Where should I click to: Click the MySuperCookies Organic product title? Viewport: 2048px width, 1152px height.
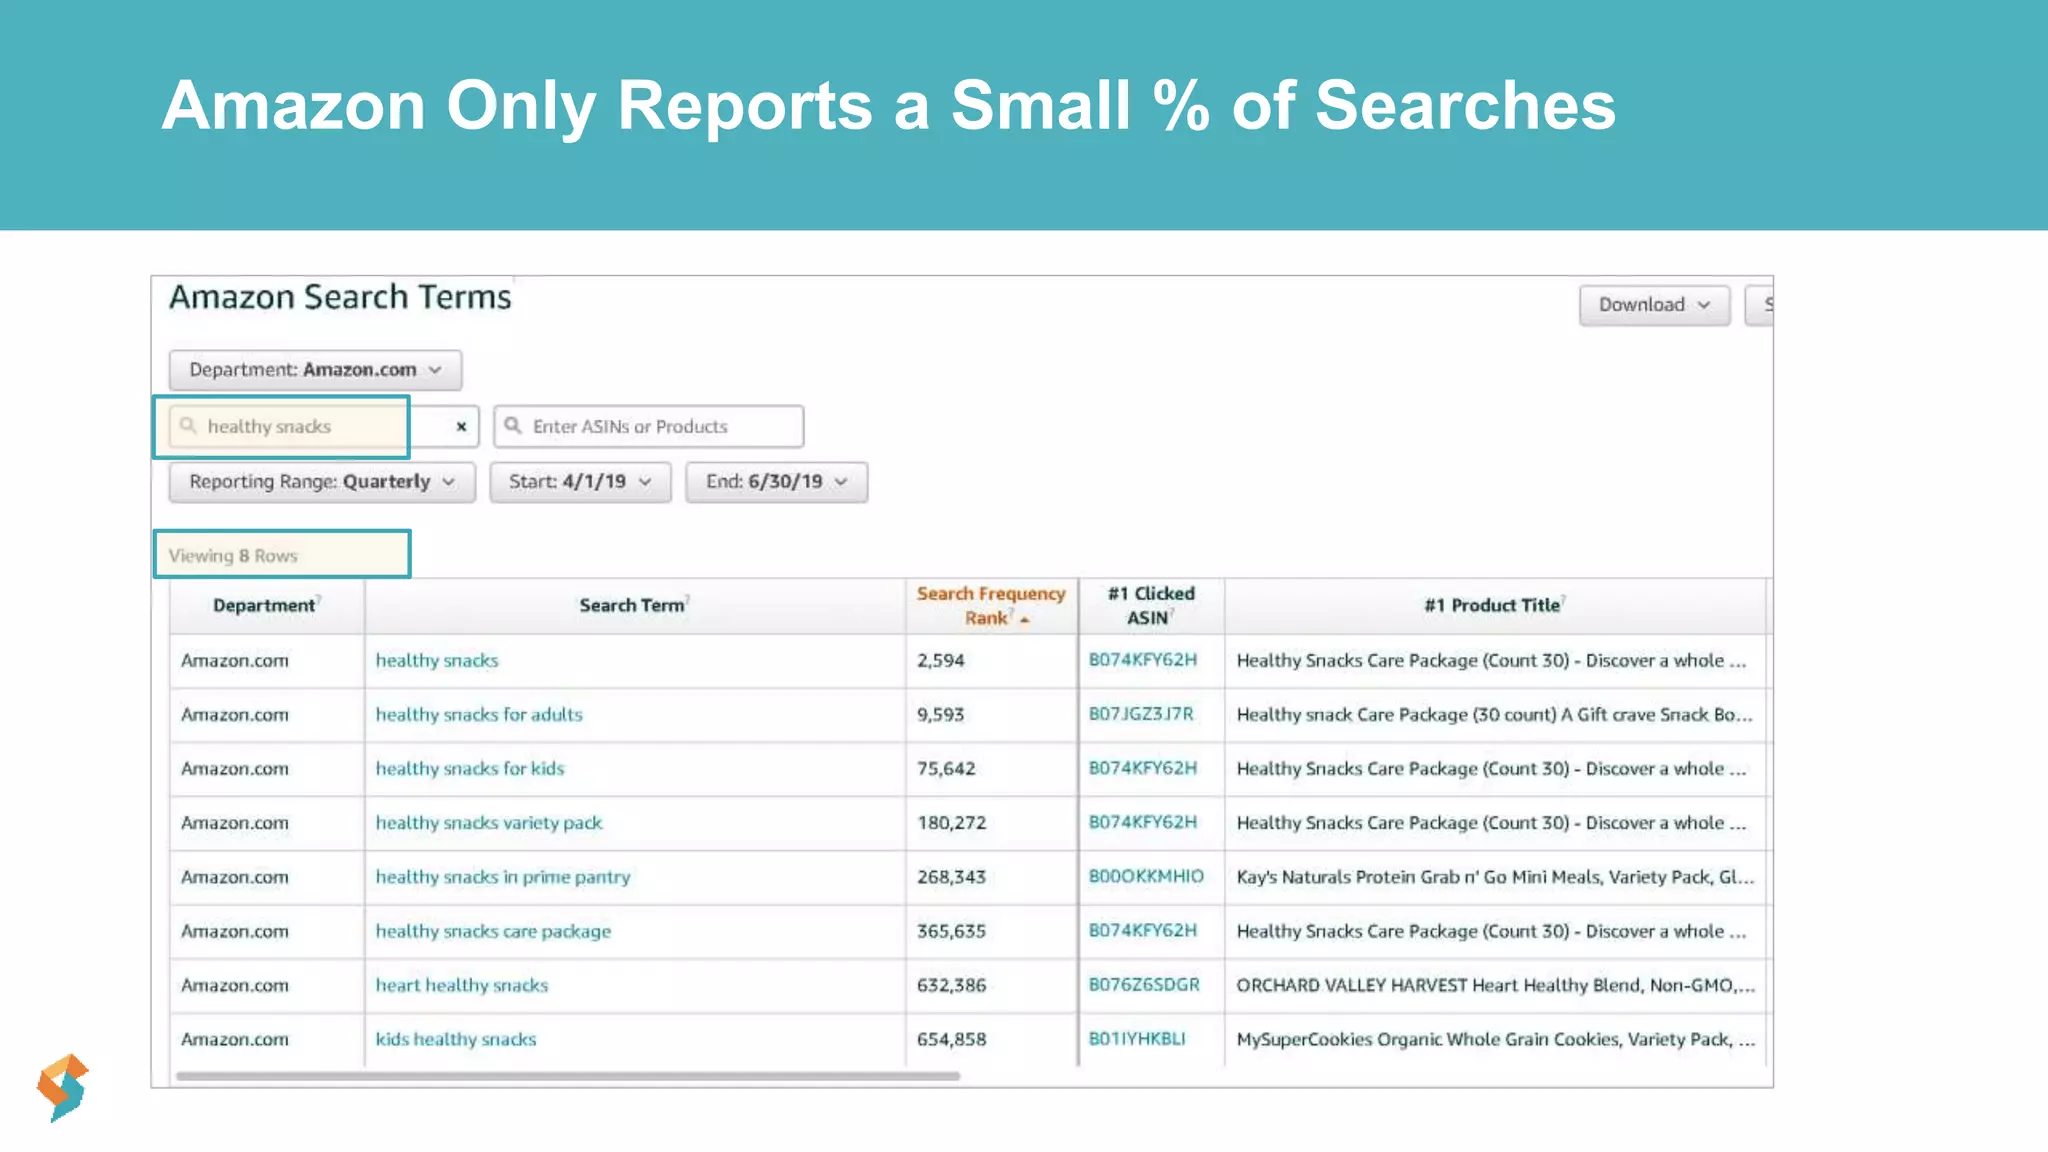click(x=1495, y=1039)
